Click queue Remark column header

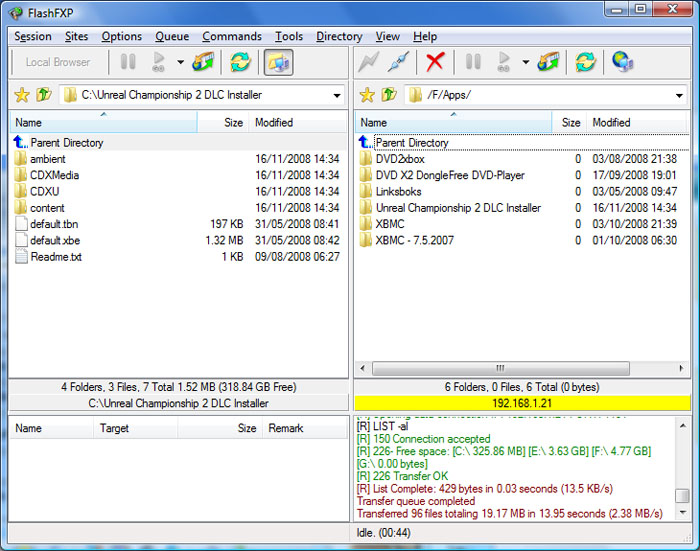click(x=304, y=428)
